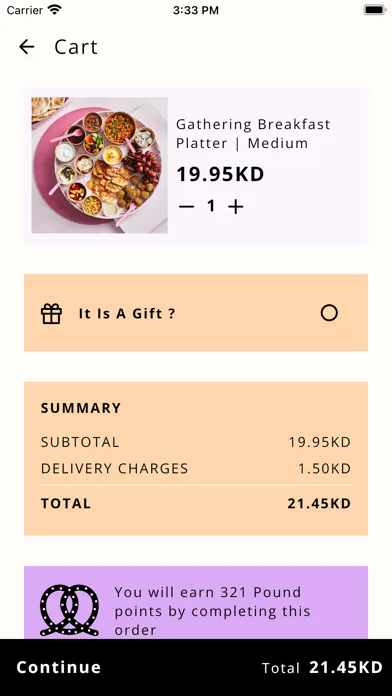Tap the Summary TOTAL amount row
The image size is (392, 696).
click(196, 503)
